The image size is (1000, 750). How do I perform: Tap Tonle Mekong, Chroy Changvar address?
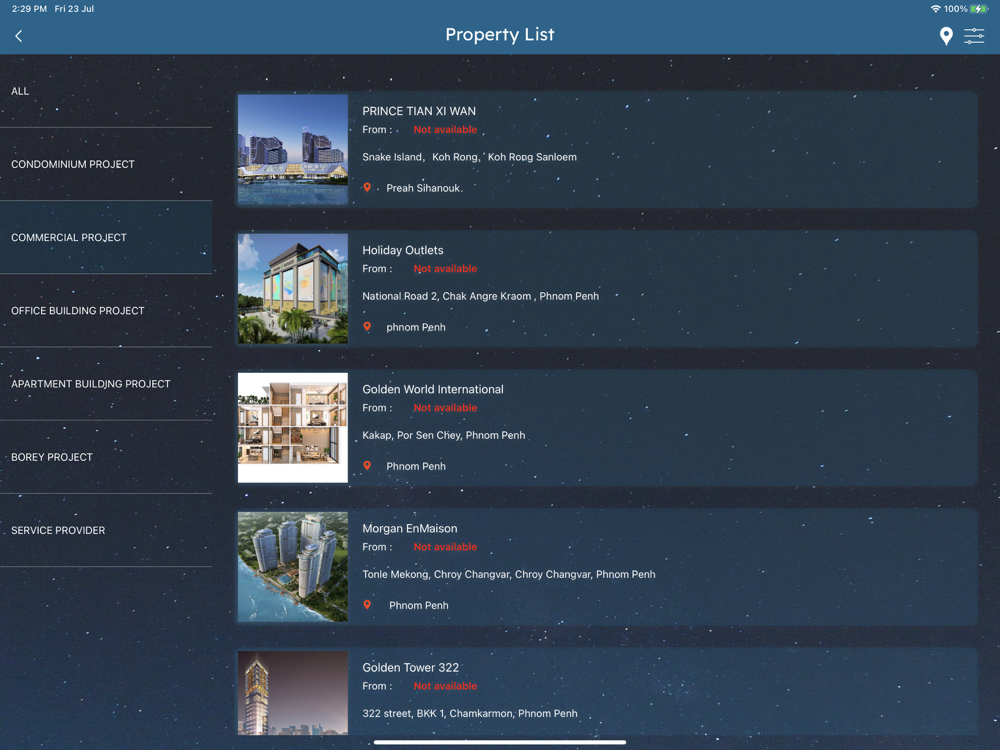508,574
